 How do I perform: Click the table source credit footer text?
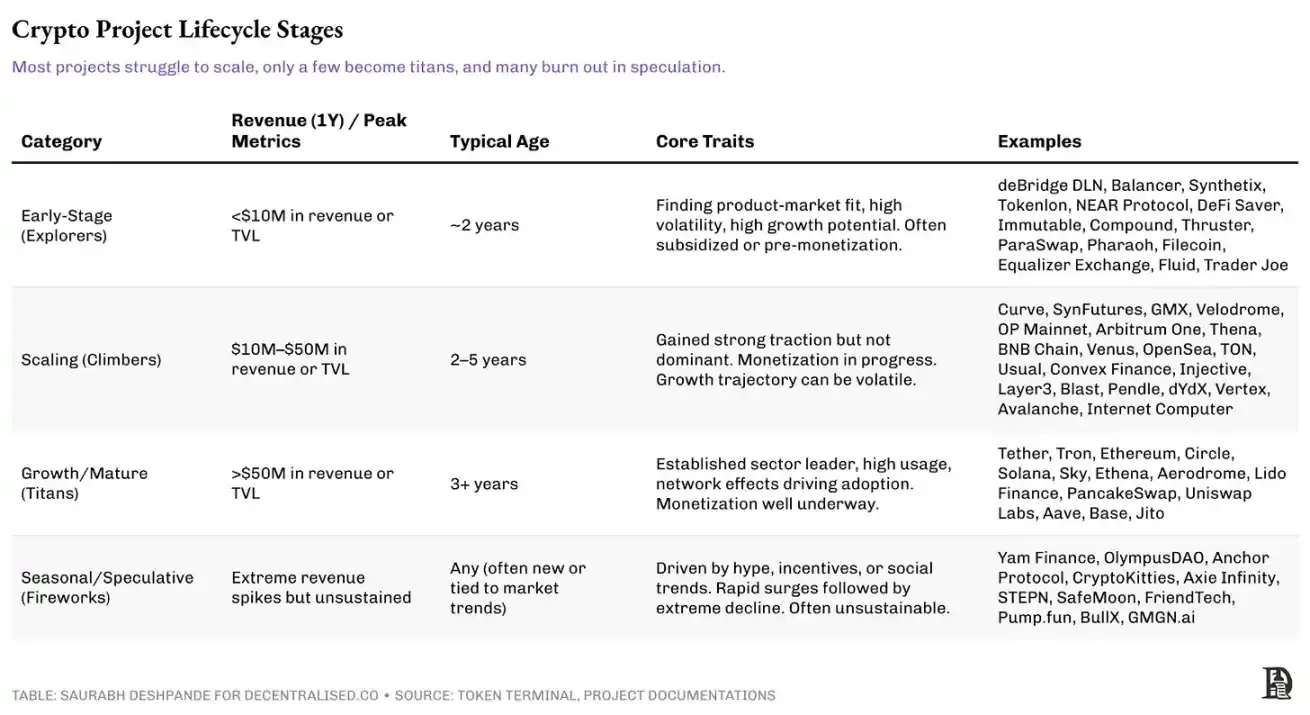393,695
